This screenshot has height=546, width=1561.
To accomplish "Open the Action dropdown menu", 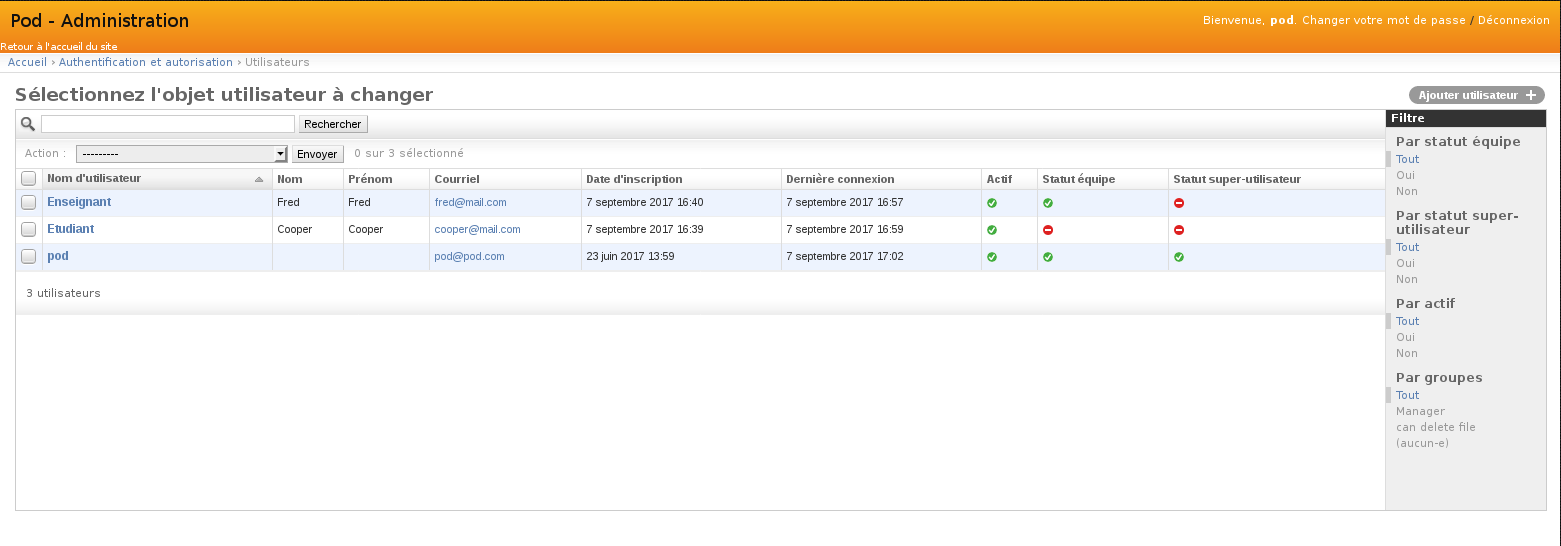I will coord(182,154).
